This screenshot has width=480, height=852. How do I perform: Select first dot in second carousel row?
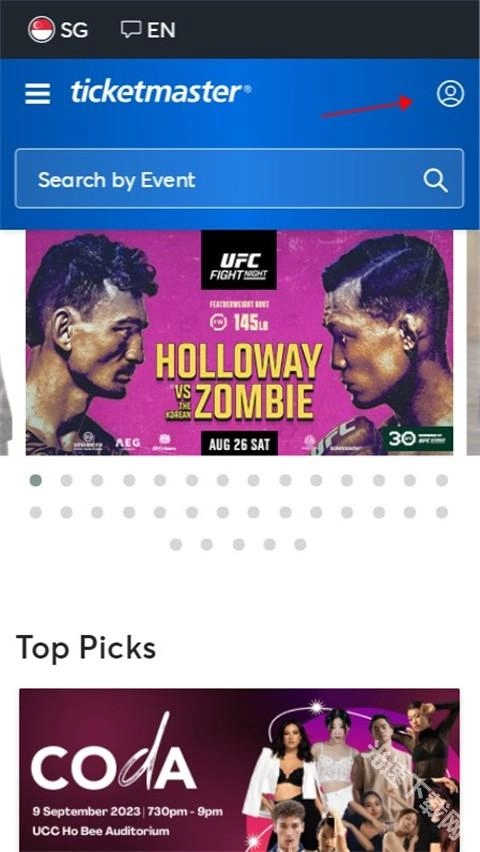[35, 512]
